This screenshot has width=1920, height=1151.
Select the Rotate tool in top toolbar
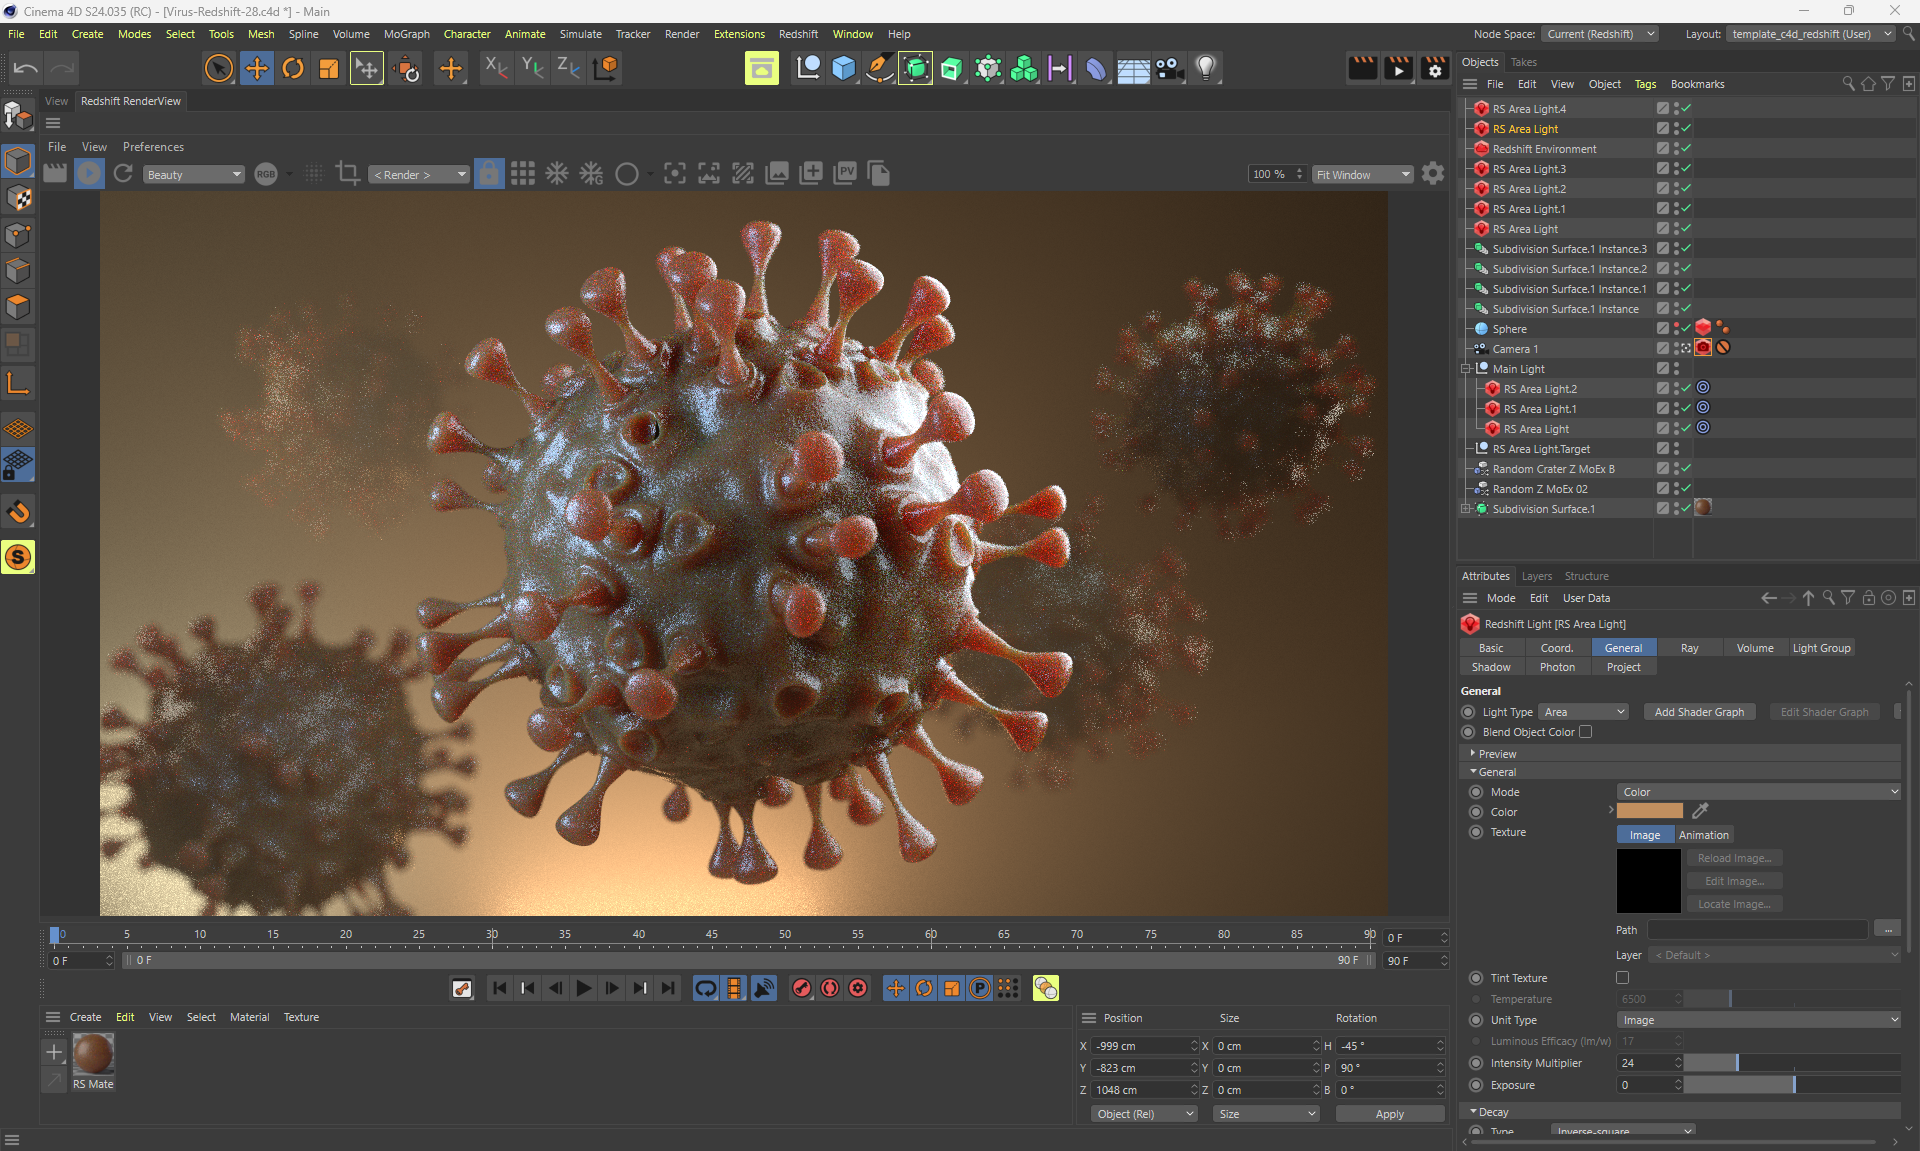tap(293, 68)
